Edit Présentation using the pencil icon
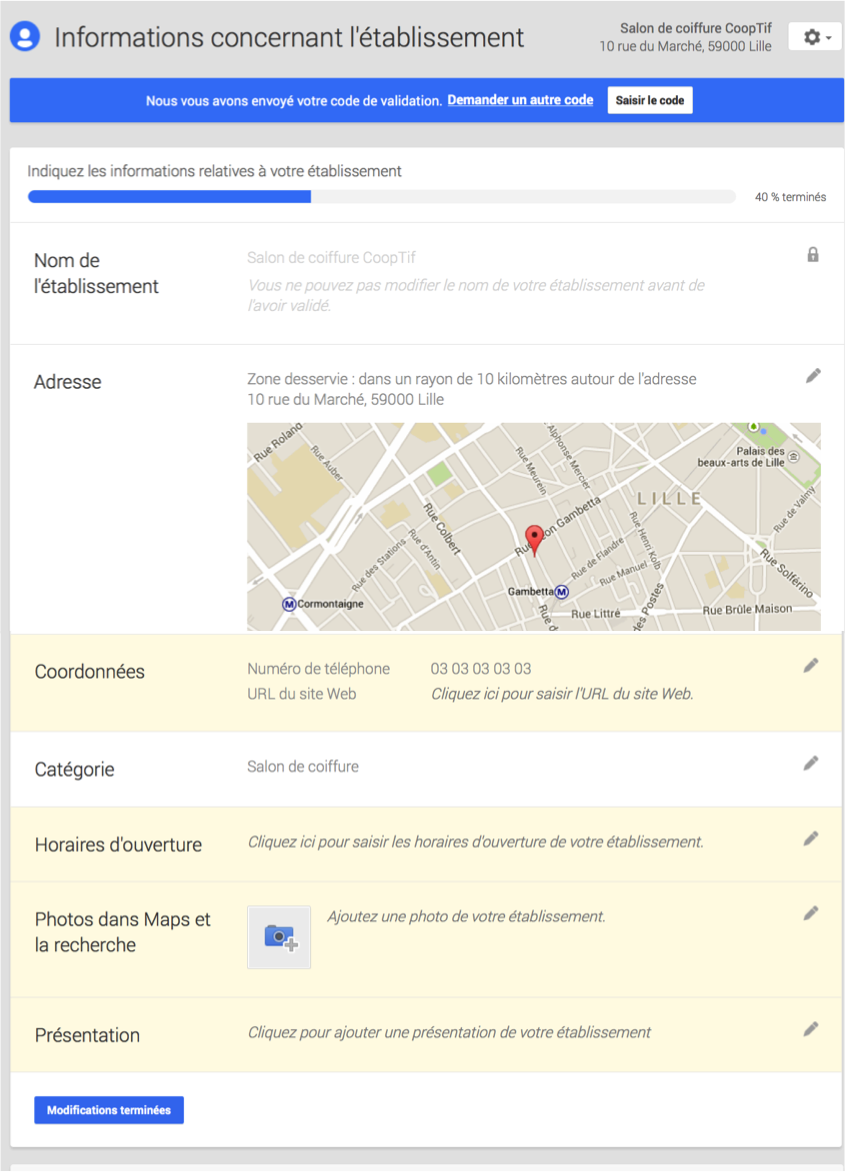The image size is (845, 1172). pos(811,1029)
